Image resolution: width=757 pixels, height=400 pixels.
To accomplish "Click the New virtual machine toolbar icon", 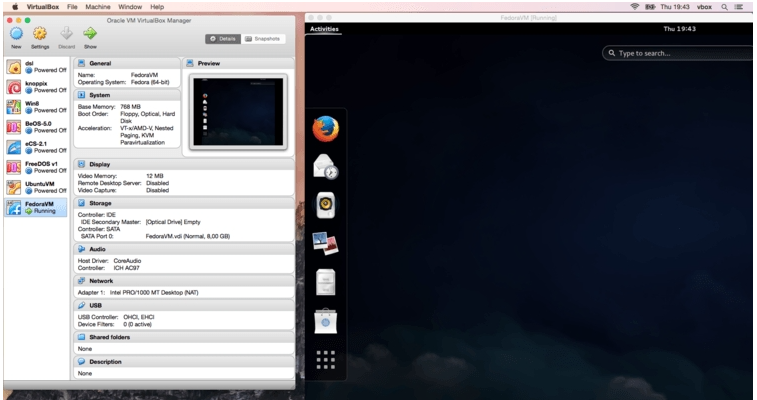I will pos(16,34).
